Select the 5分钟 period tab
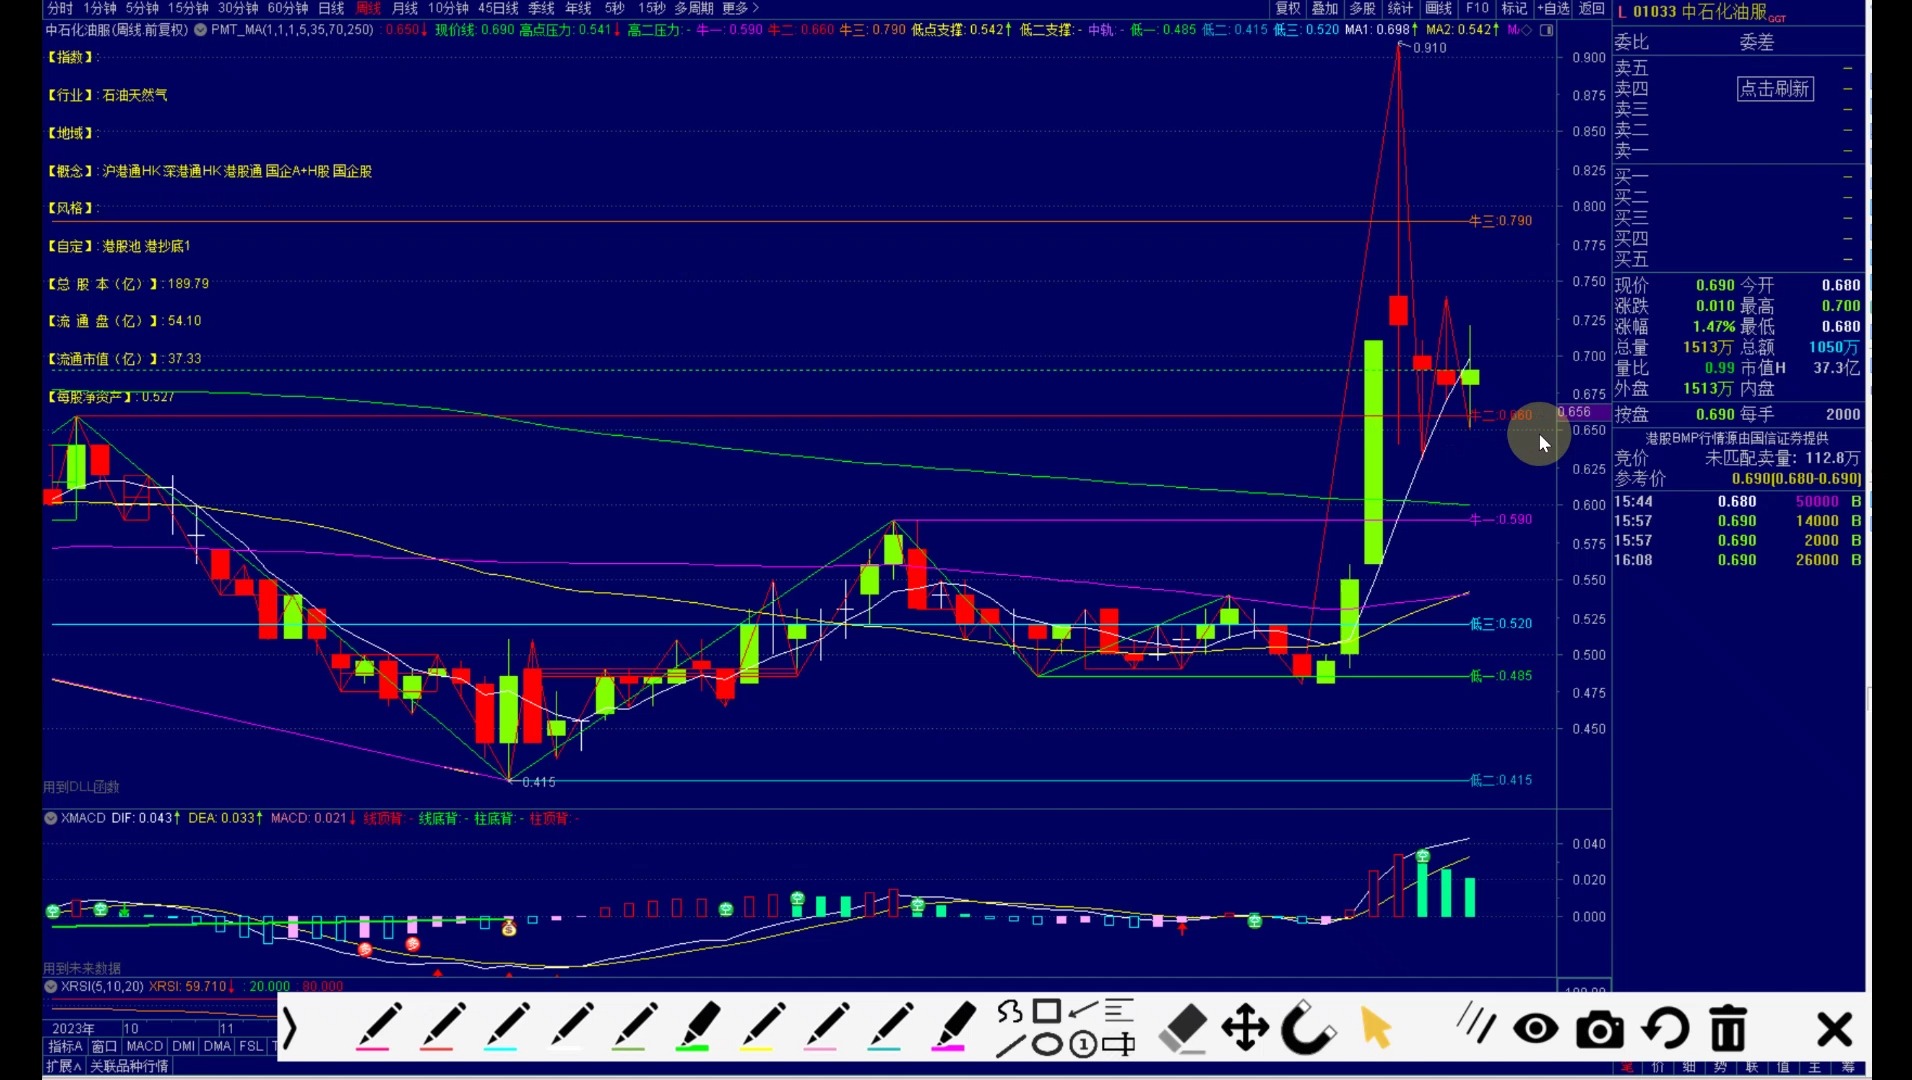The height and width of the screenshot is (1080, 1912). (142, 8)
